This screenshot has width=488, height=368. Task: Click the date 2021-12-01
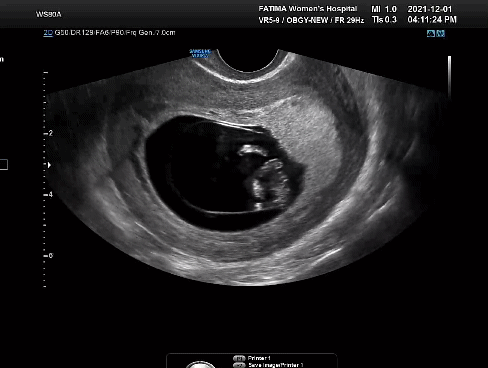click(430, 9)
